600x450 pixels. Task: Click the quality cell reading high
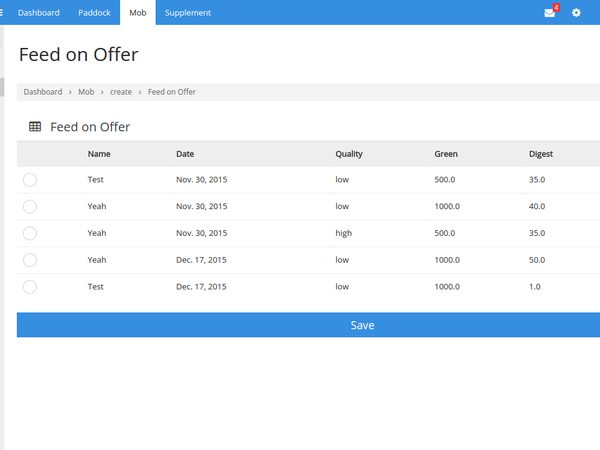[344, 233]
